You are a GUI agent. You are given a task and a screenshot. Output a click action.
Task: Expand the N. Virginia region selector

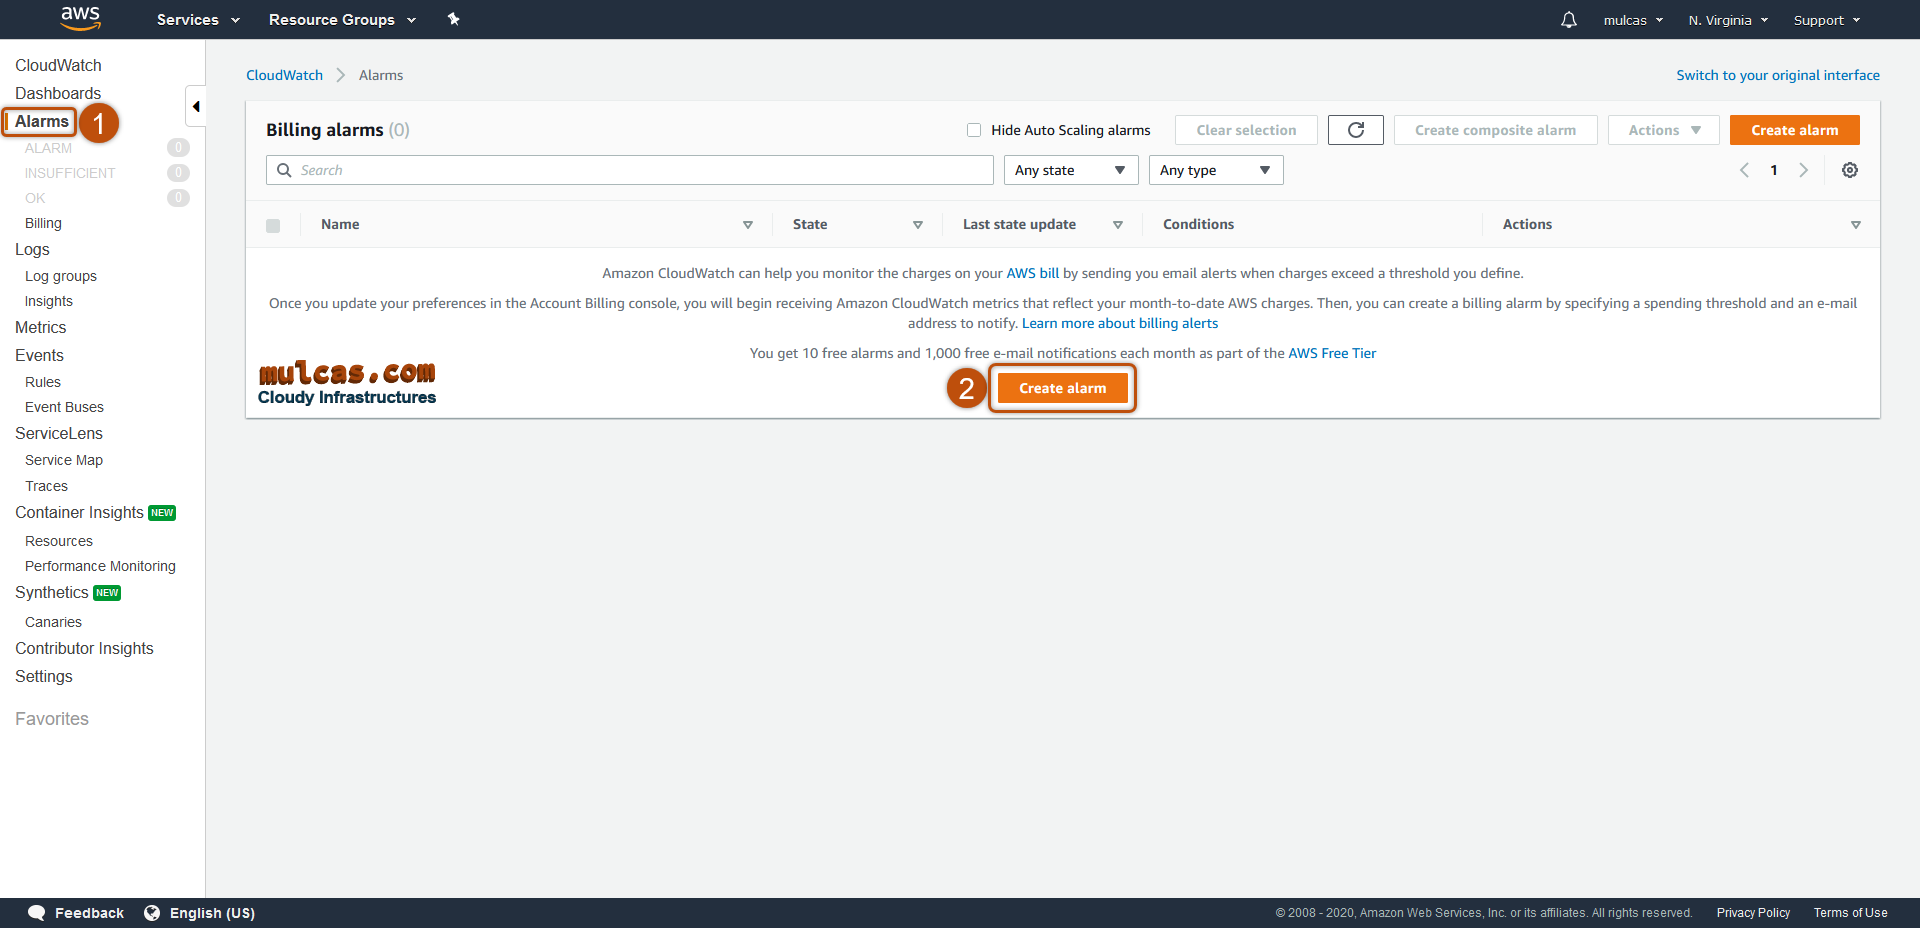(1727, 20)
